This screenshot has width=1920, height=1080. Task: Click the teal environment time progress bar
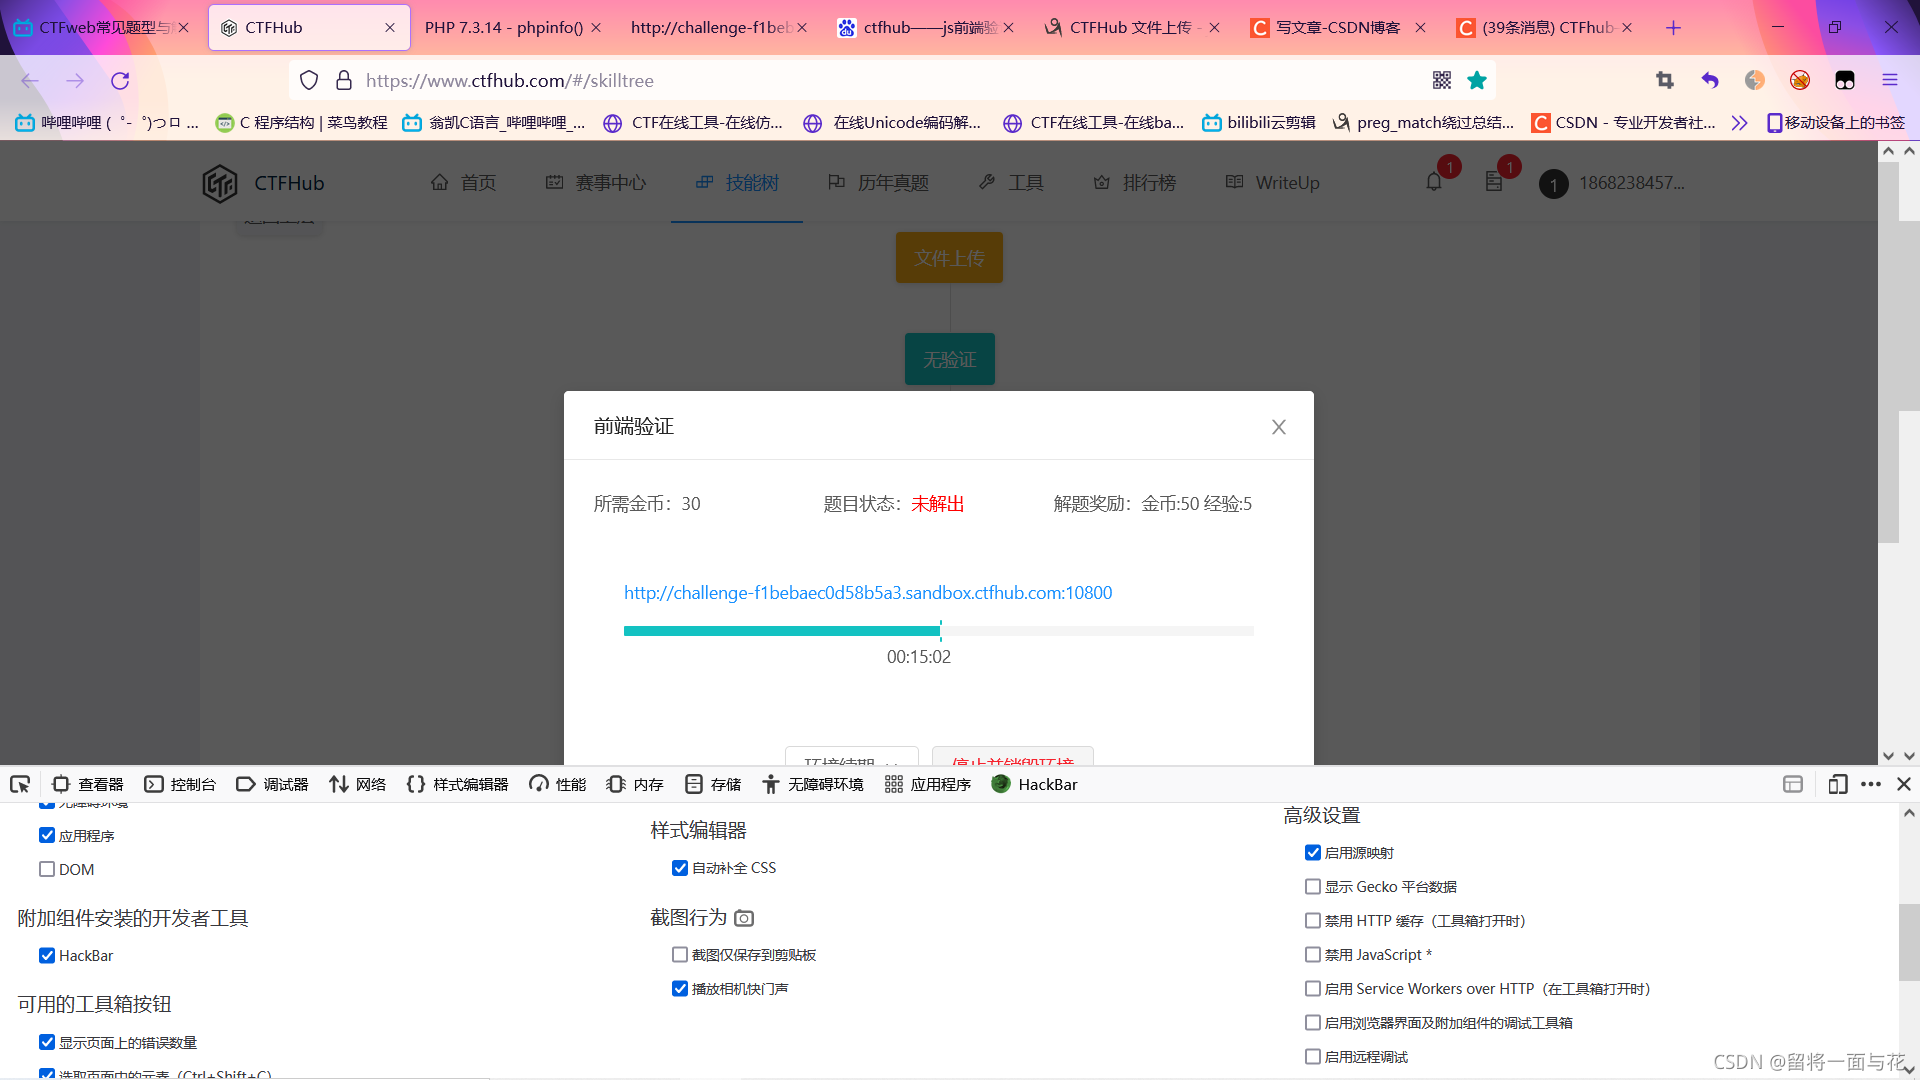781,630
